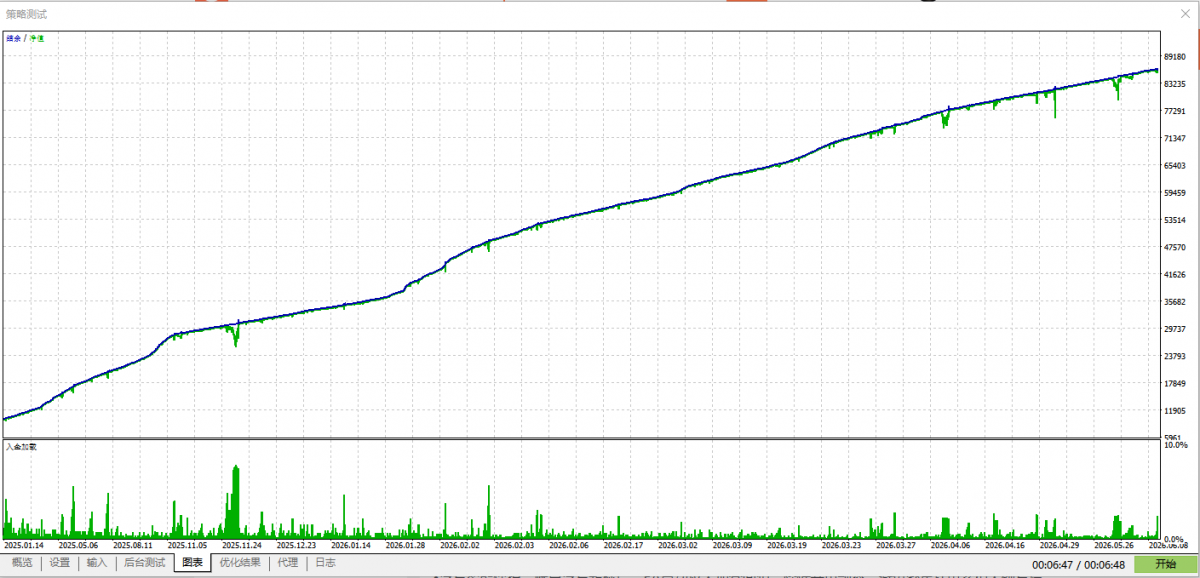Click the 2025.11.05 date label
This screenshot has height=578, width=1200.
[186, 546]
